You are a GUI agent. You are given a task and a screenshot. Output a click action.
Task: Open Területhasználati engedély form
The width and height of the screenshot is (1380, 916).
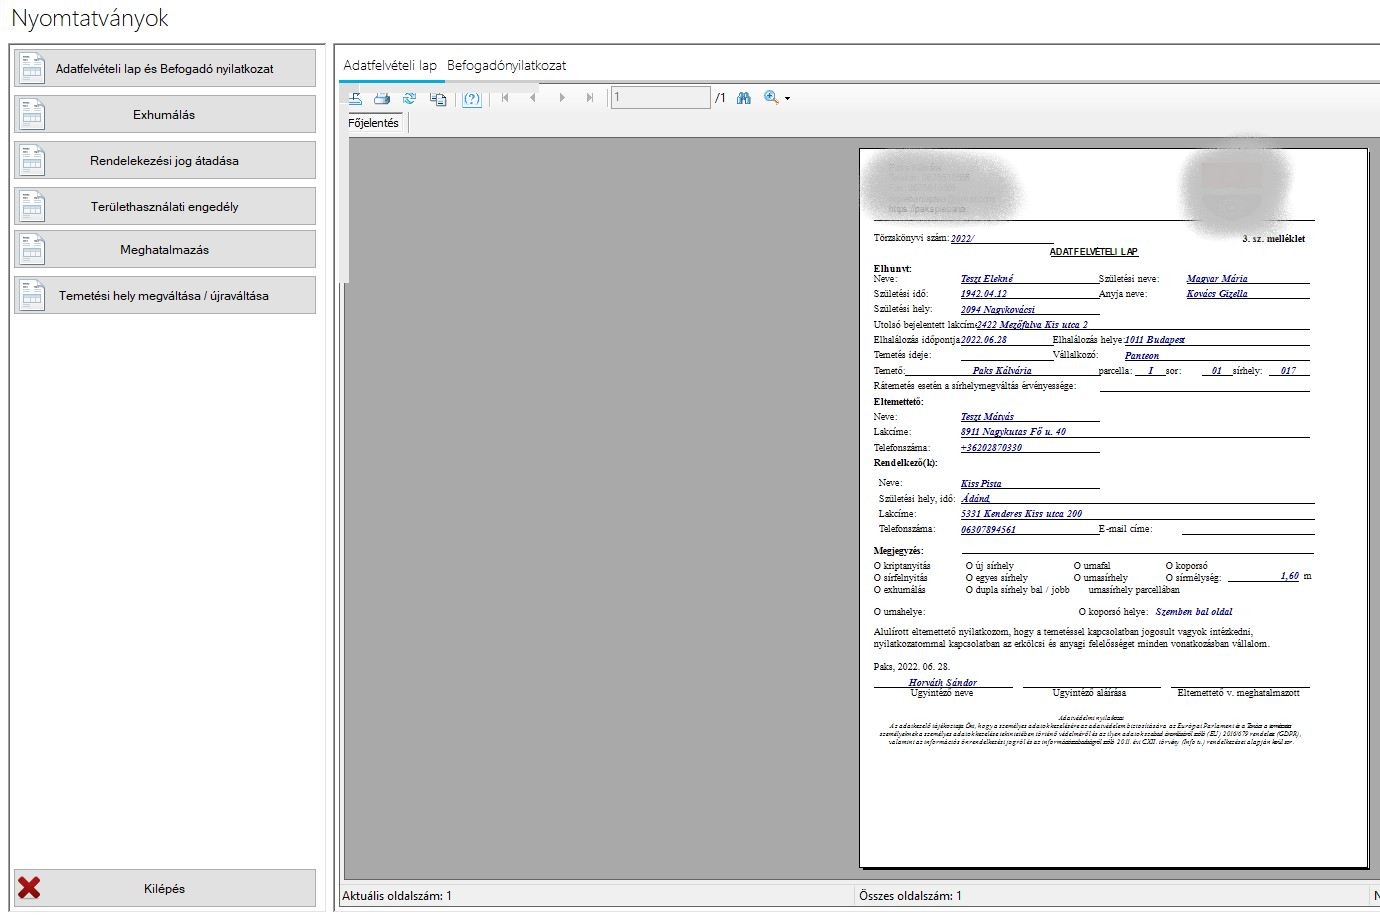165,207
